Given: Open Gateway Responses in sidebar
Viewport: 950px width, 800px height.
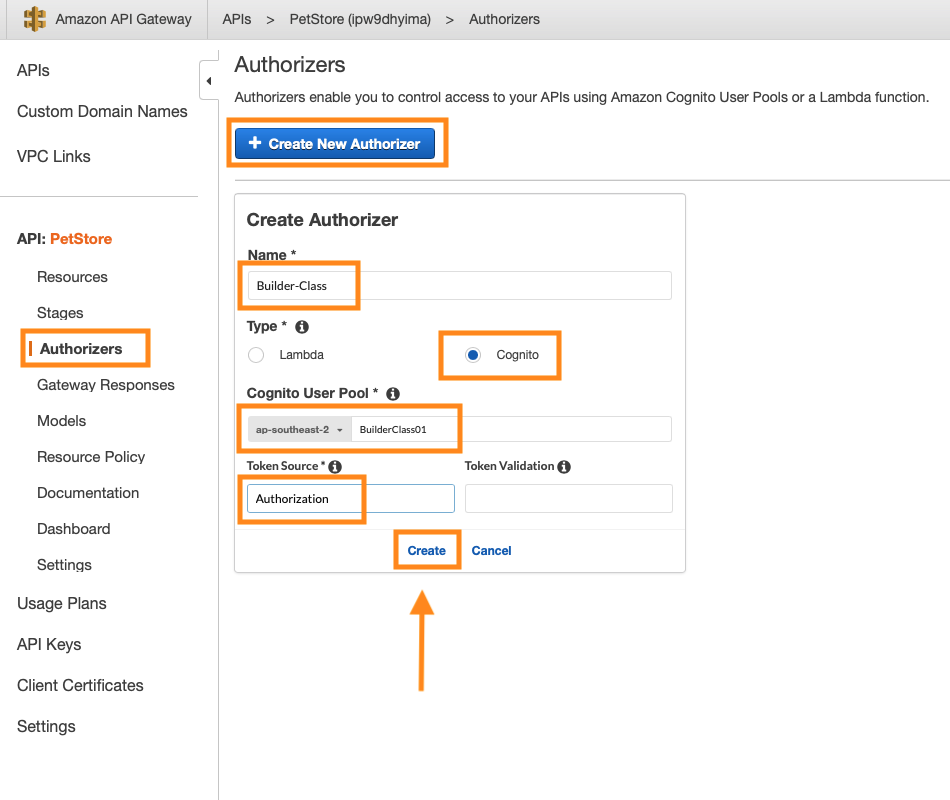Looking at the screenshot, I should point(106,385).
